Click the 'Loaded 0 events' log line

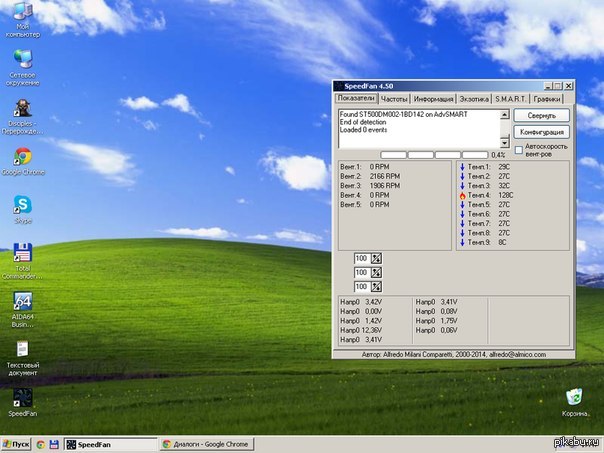click(x=363, y=130)
